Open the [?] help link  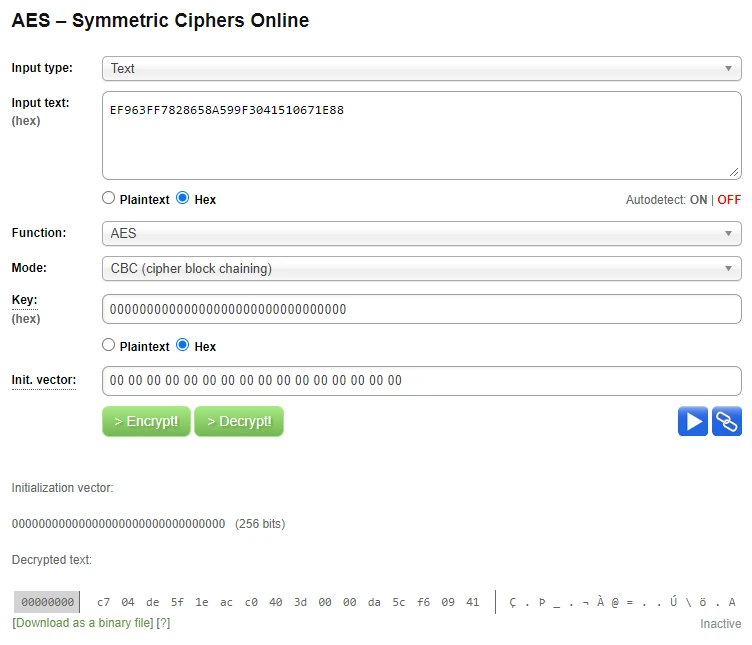(x=163, y=623)
